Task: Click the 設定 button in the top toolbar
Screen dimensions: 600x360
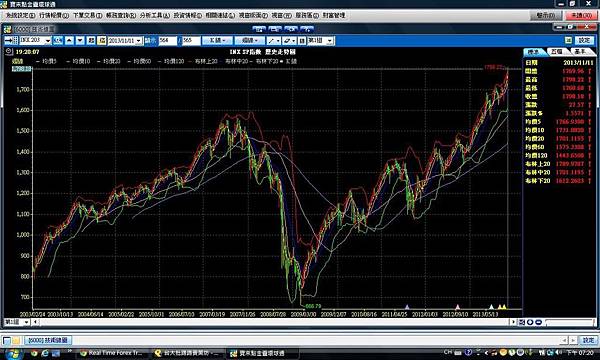Action: coord(584,41)
